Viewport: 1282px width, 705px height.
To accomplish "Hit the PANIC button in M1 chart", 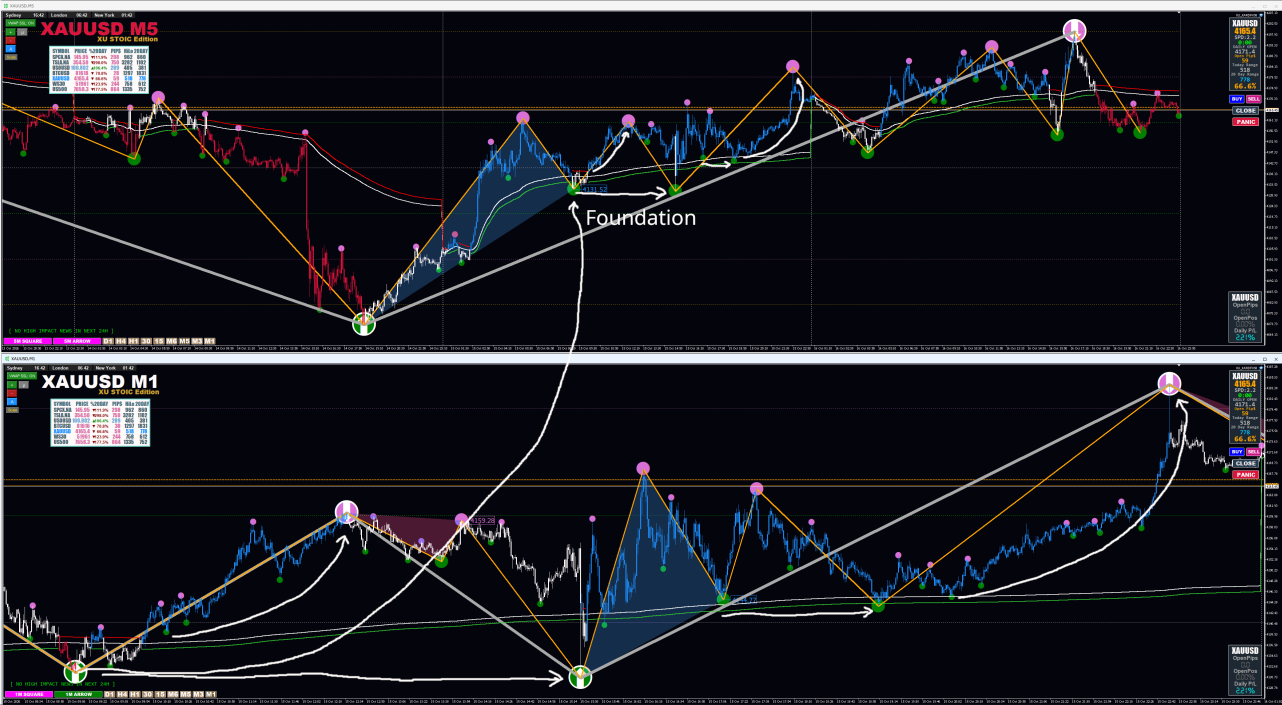I will coord(1245,474).
